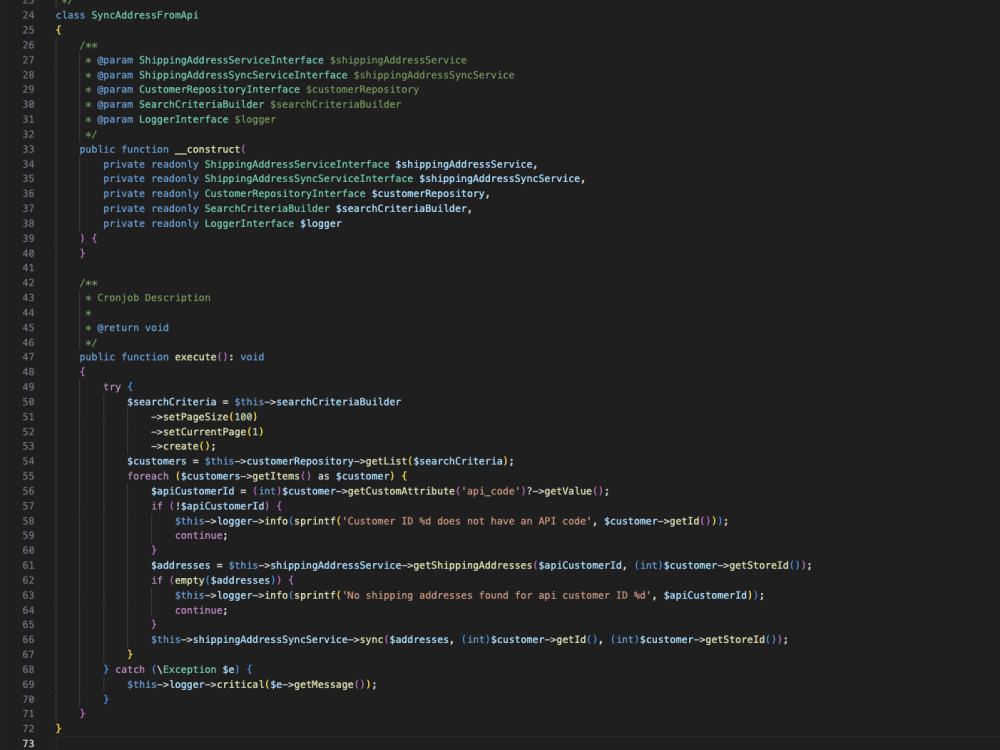Screen dimensions: 1000x750
Task: Click the continue statement on line 64
Action: pos(201,611)
